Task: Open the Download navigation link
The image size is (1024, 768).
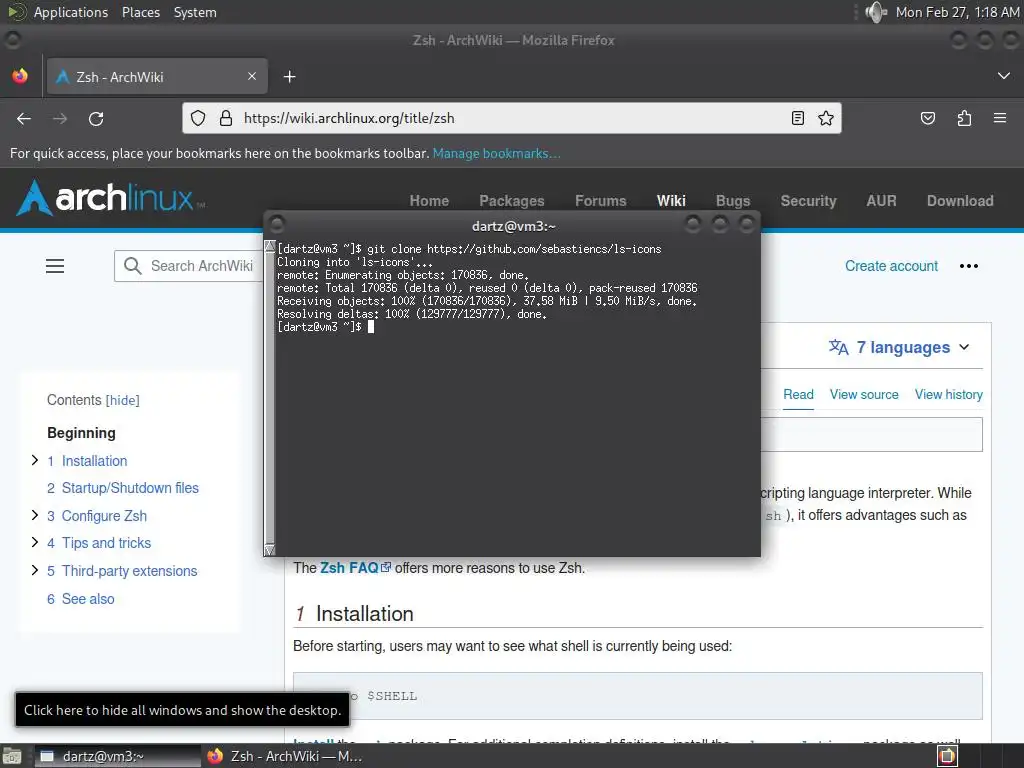Action: 960,200
